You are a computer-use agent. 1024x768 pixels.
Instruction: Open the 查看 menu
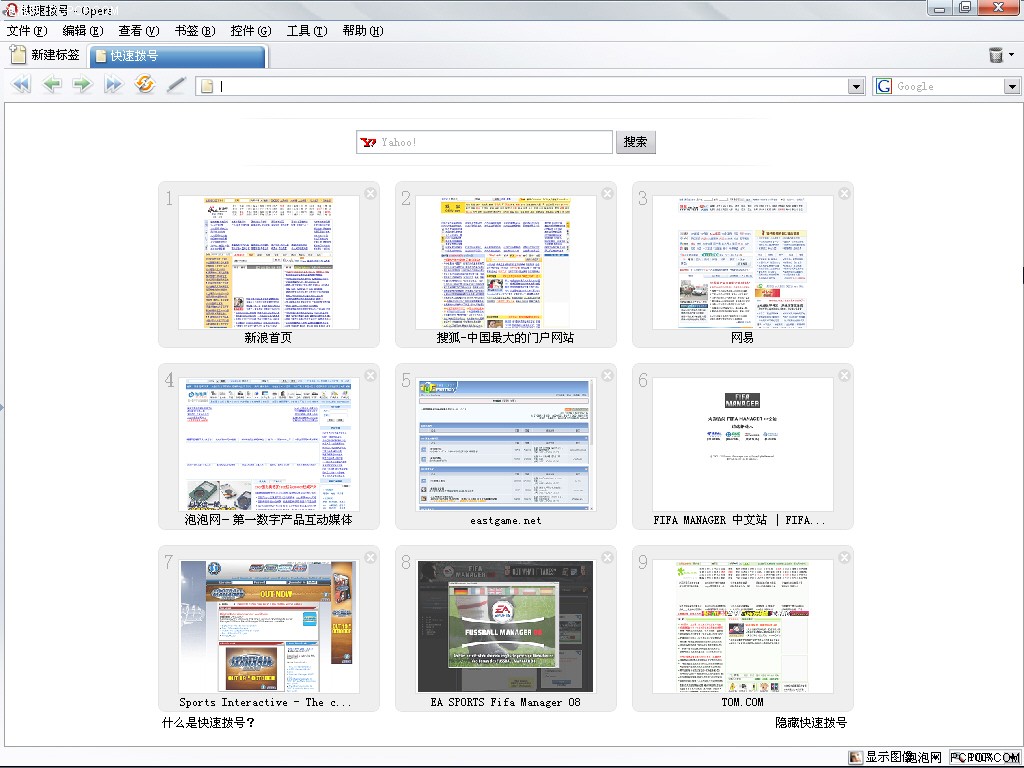138,31
